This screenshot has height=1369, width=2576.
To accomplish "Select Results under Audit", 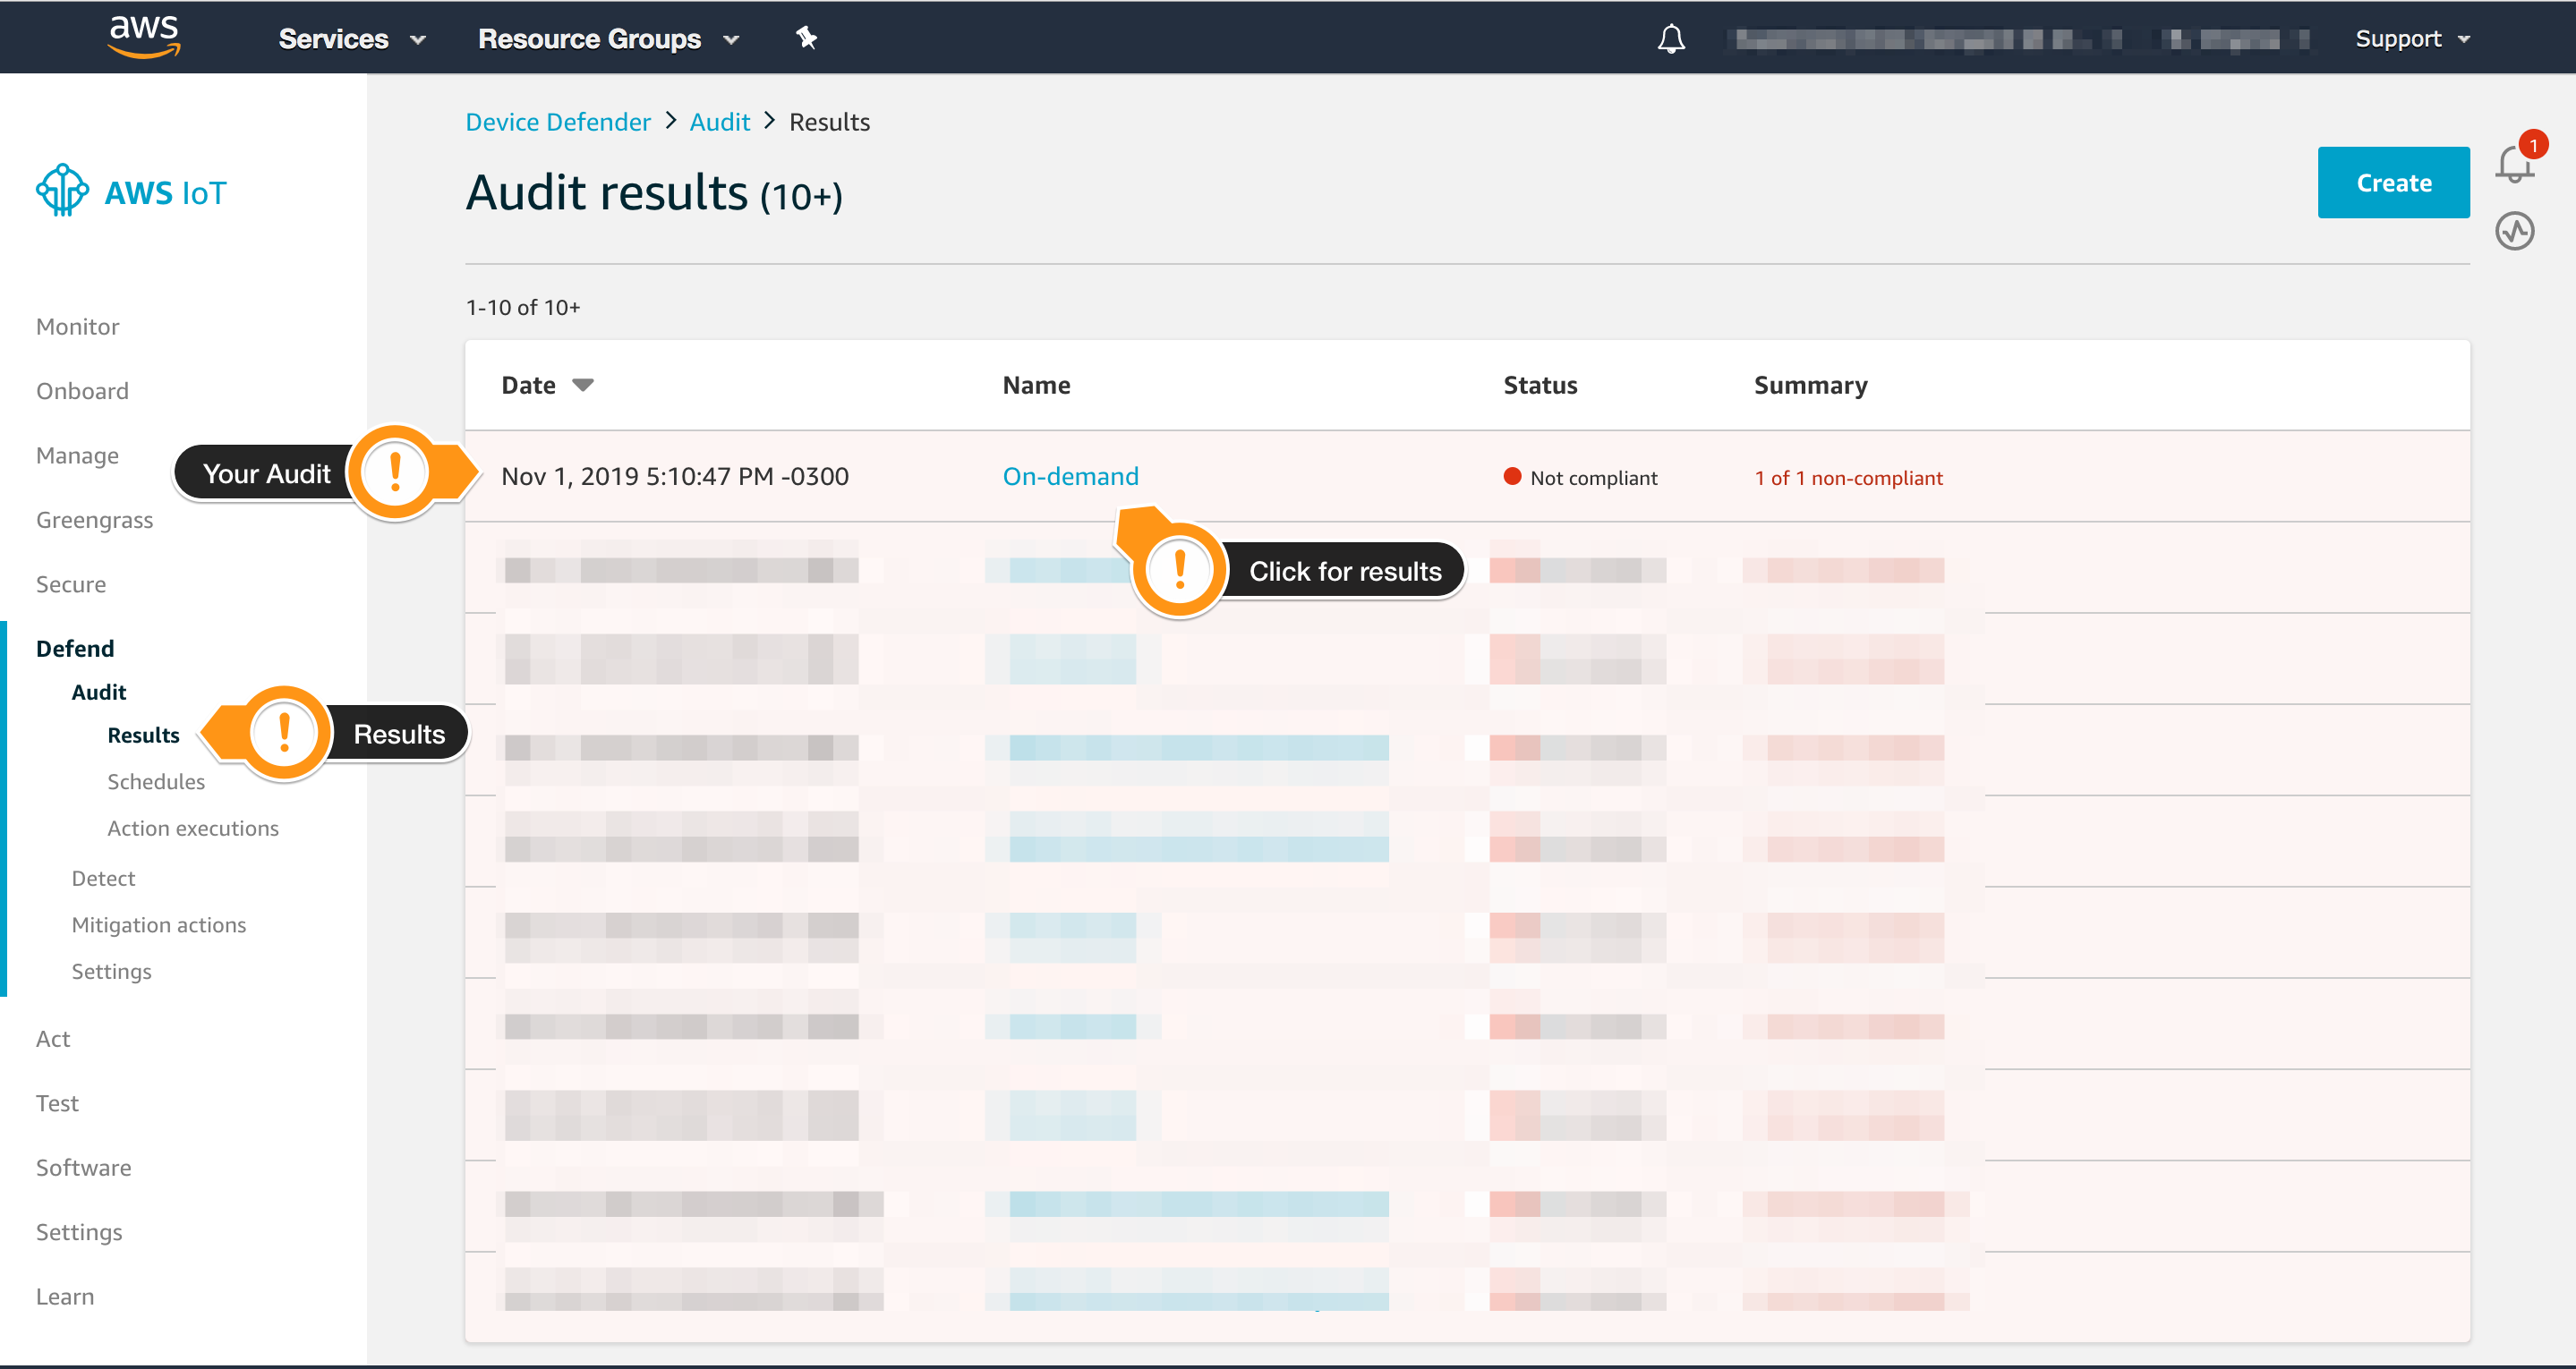I will click(x=143, y=735).
